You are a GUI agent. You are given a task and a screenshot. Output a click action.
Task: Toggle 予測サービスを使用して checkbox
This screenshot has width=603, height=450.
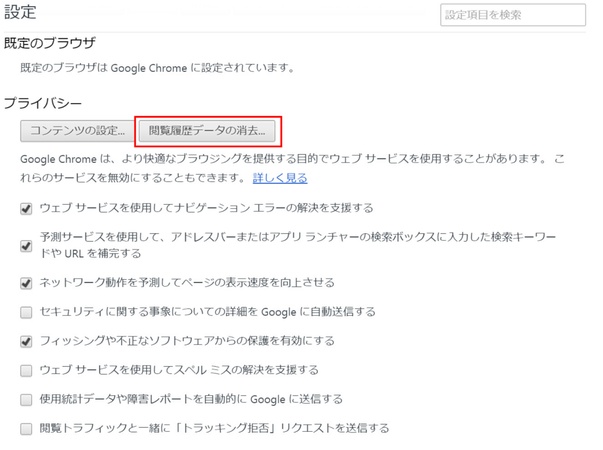(26, 246)
